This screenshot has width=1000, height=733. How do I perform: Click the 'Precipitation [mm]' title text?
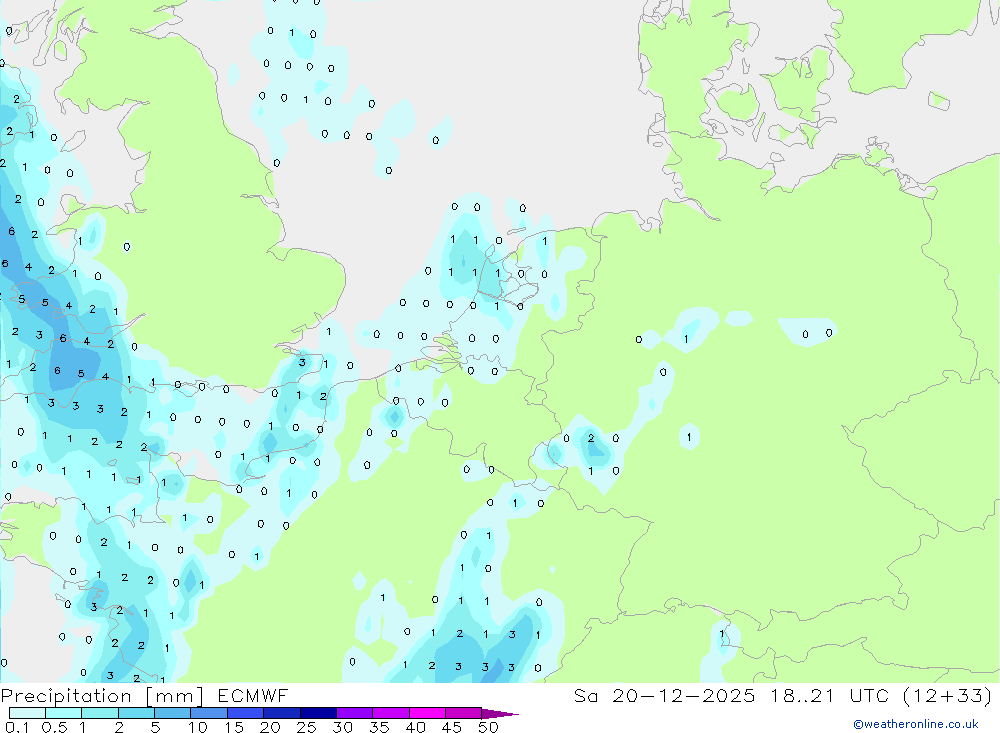click(103, 696)
